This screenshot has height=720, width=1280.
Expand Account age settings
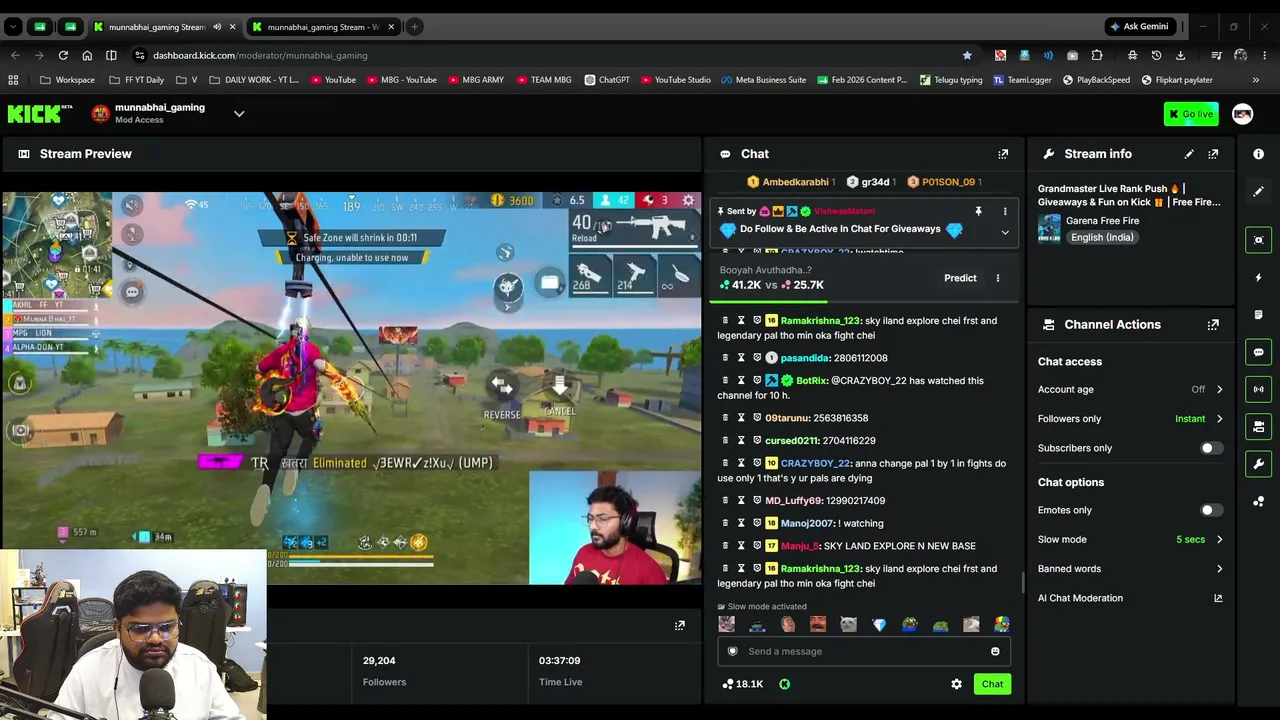coord(1219,390)
